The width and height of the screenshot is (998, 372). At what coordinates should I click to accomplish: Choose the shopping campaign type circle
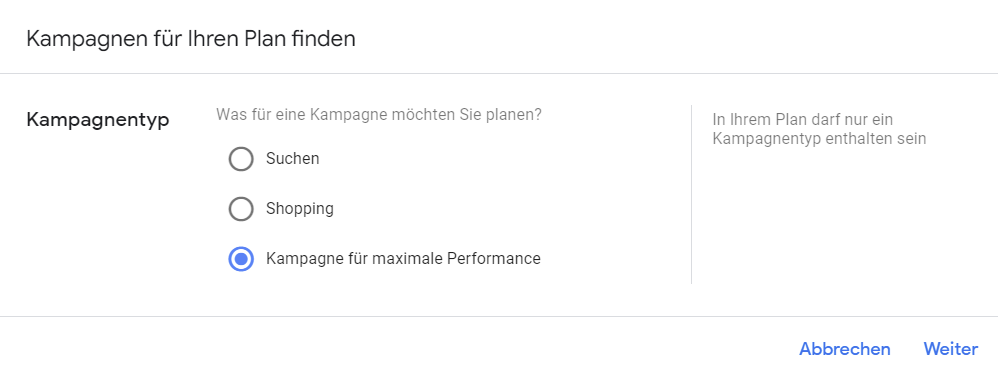(x=241, y=209)
